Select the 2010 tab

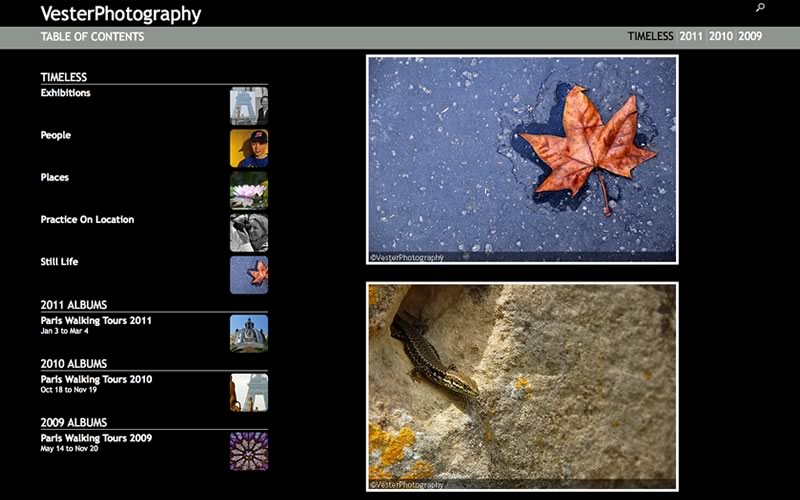tap(721, 37)
